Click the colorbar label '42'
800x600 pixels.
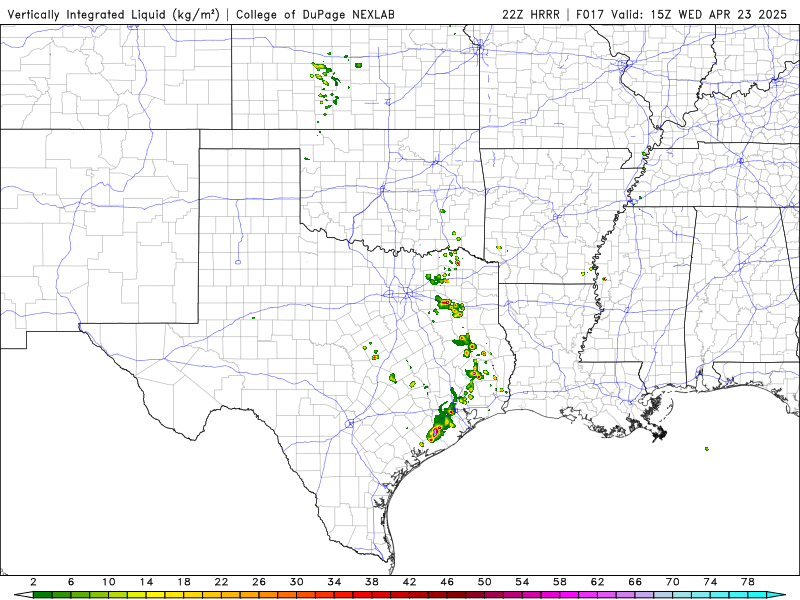(409, 582)
